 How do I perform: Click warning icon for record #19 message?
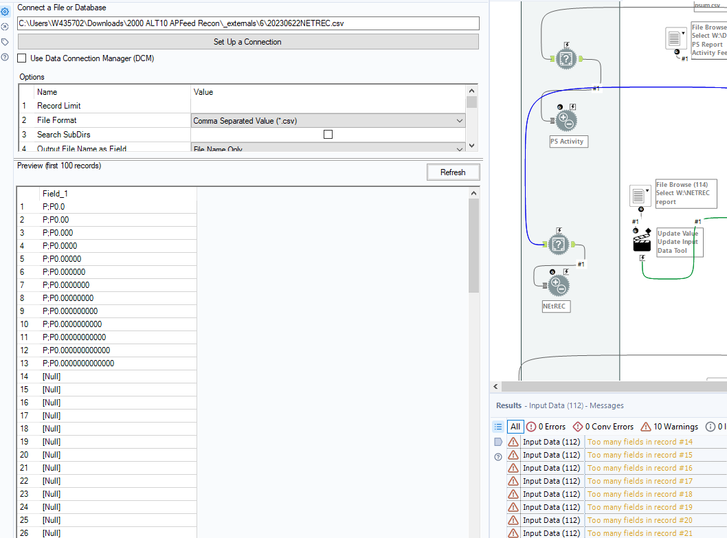click(513, 507)
